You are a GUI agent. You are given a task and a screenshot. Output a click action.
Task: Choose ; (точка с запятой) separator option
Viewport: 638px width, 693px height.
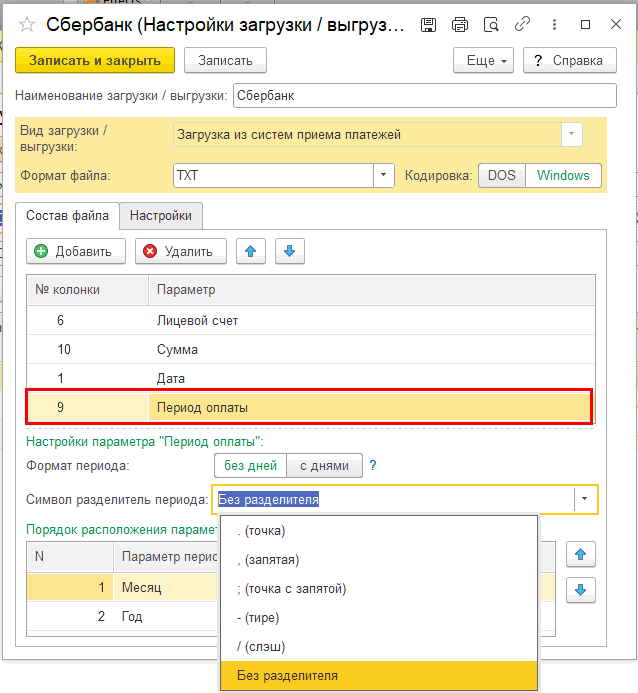[379, 589]
